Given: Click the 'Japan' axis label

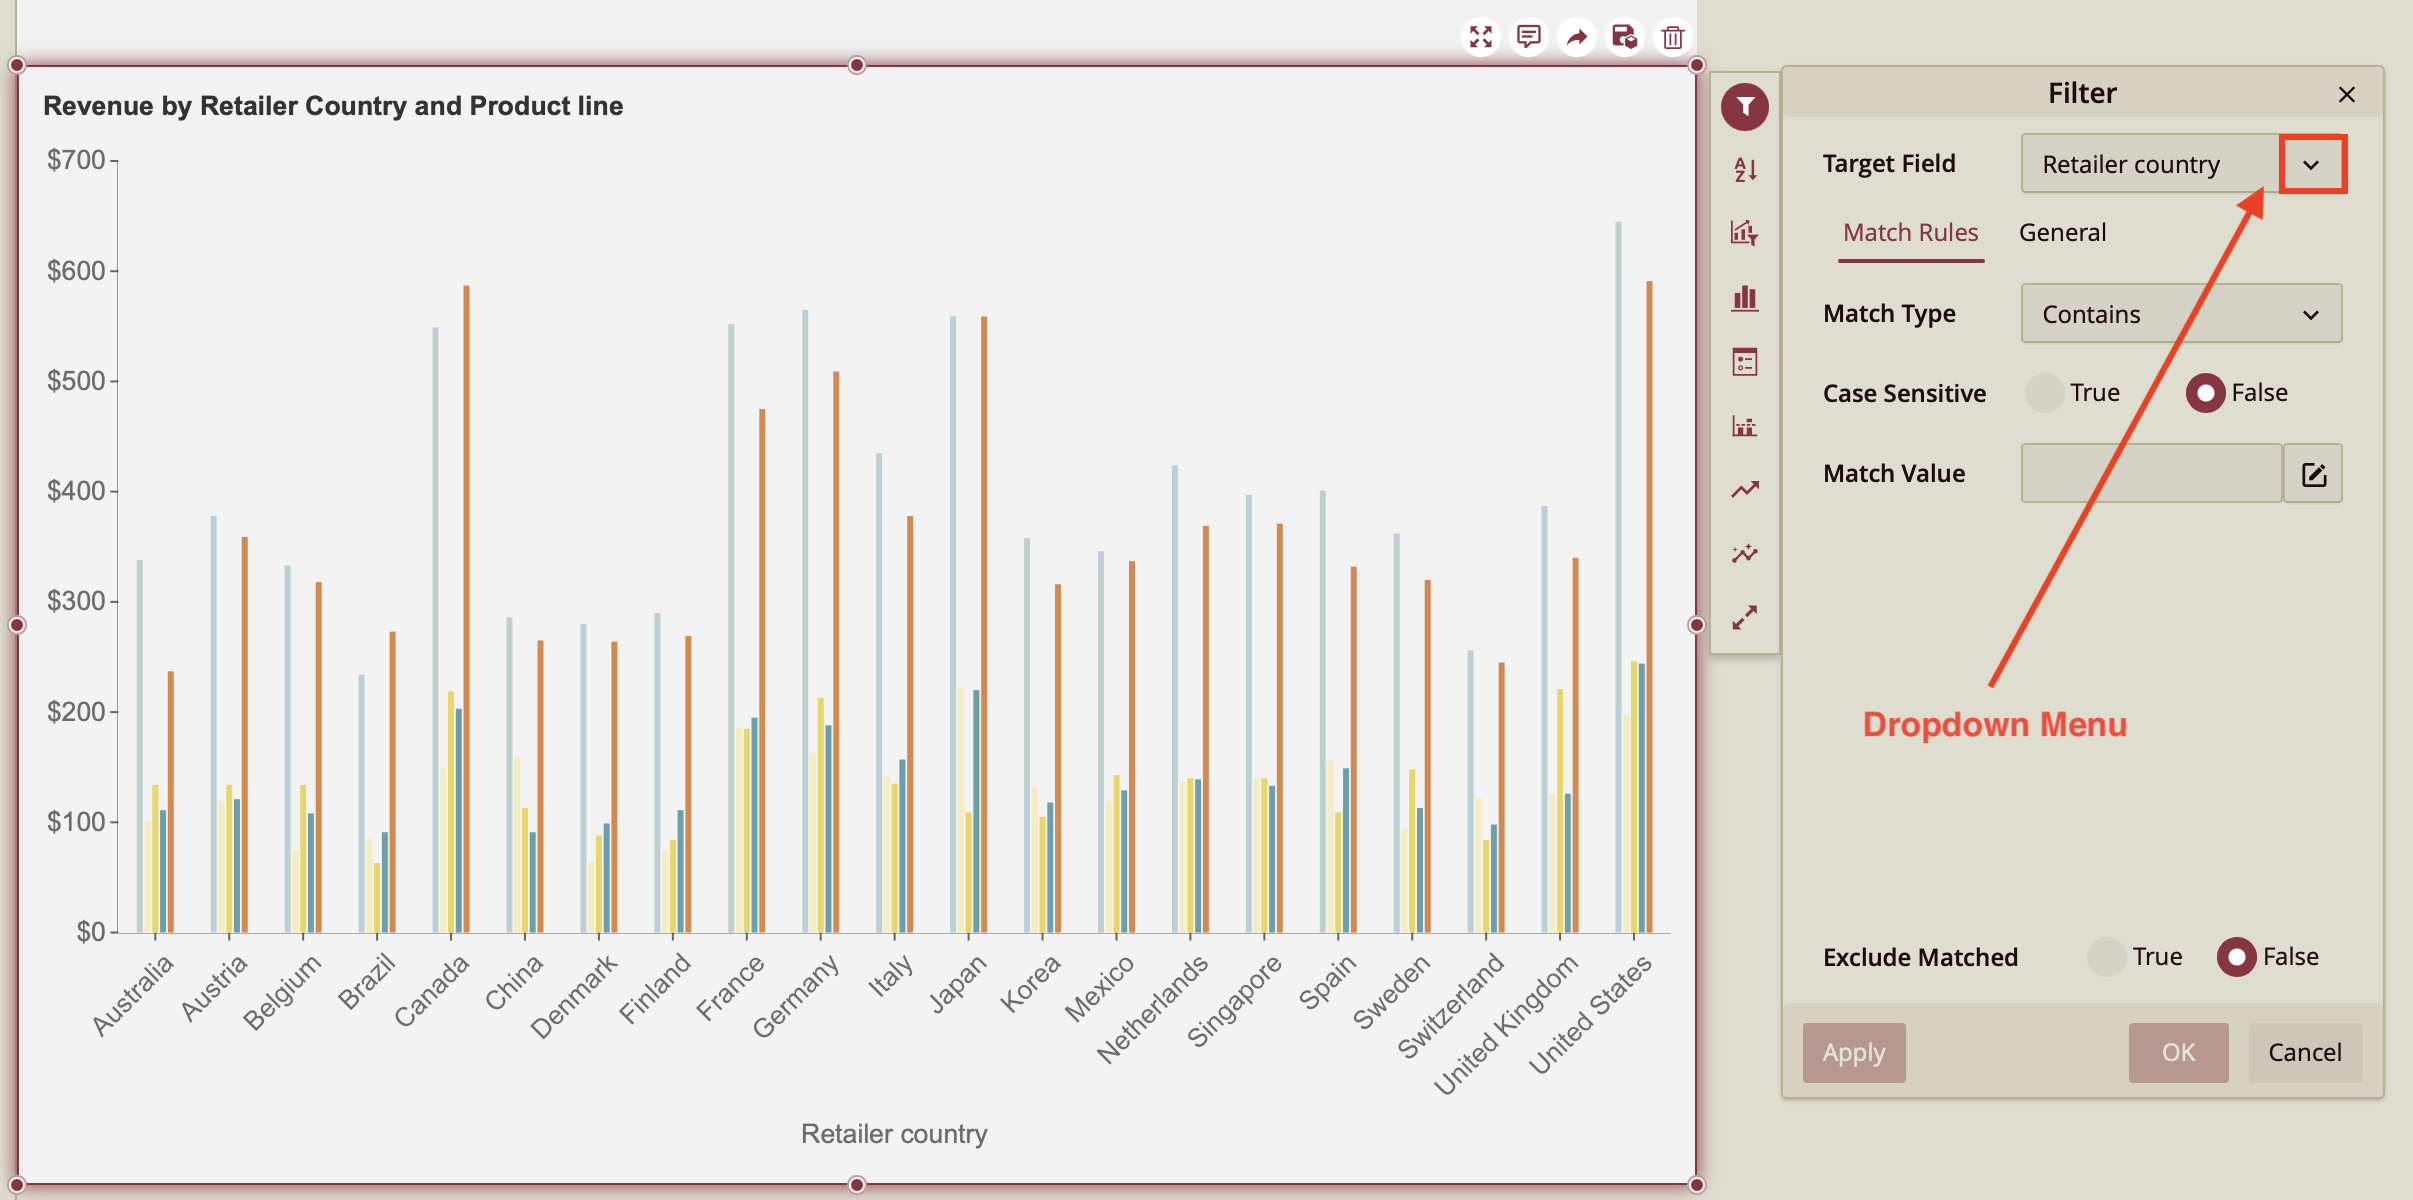Looking at the screenshot, I should (958, 984).
